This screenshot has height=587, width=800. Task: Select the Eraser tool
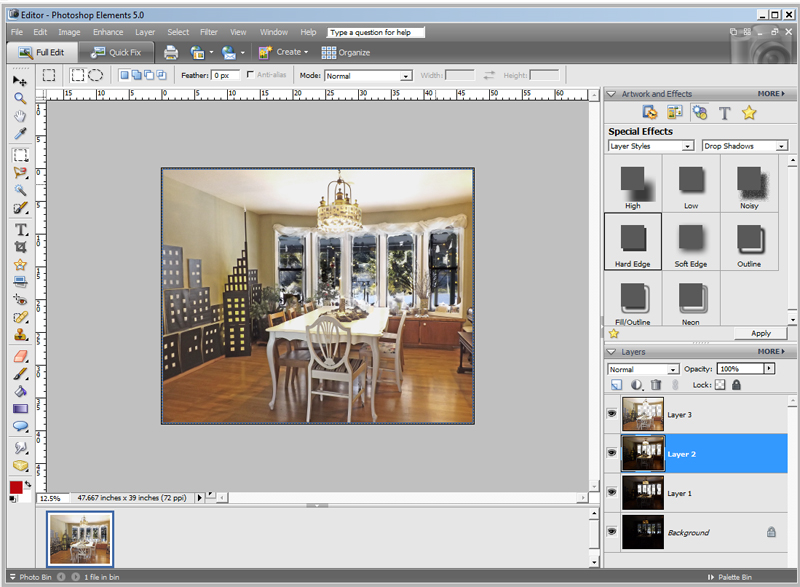tap(20, 356)
